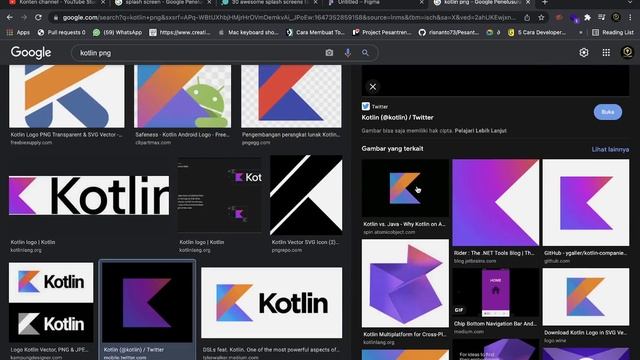The width and height of the screenshot is (640, 360).
Task: Open the (59) WhatsApp bookmark
Action: tap(118, 32)
